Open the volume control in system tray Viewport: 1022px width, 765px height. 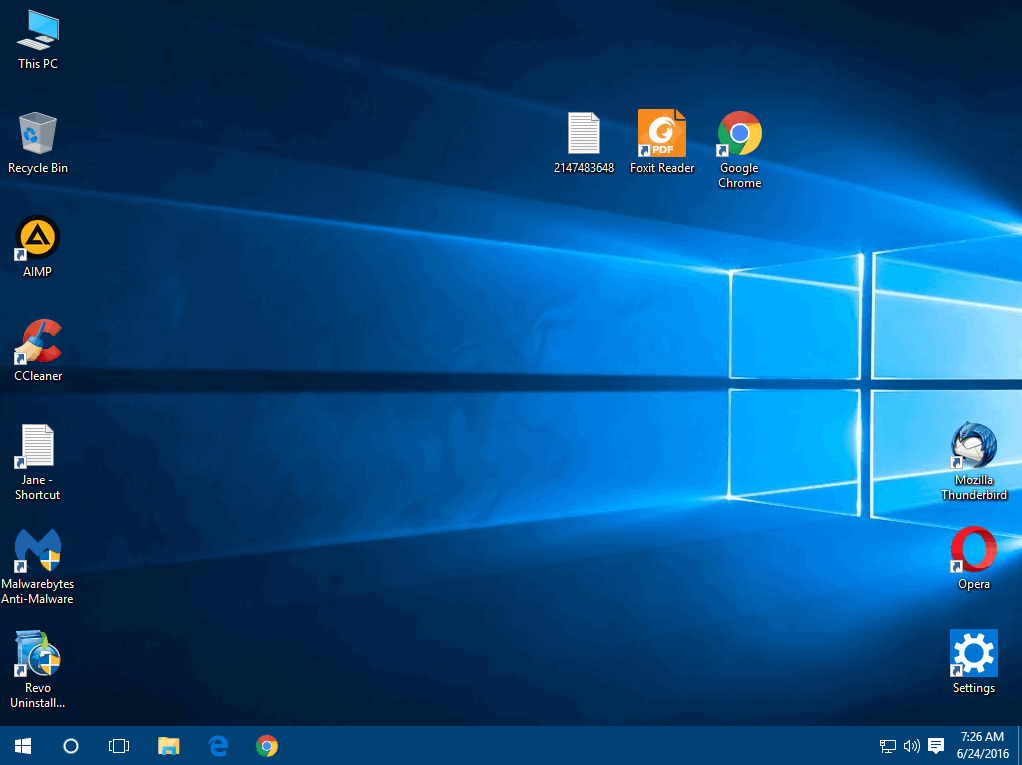tap(911, 745)
